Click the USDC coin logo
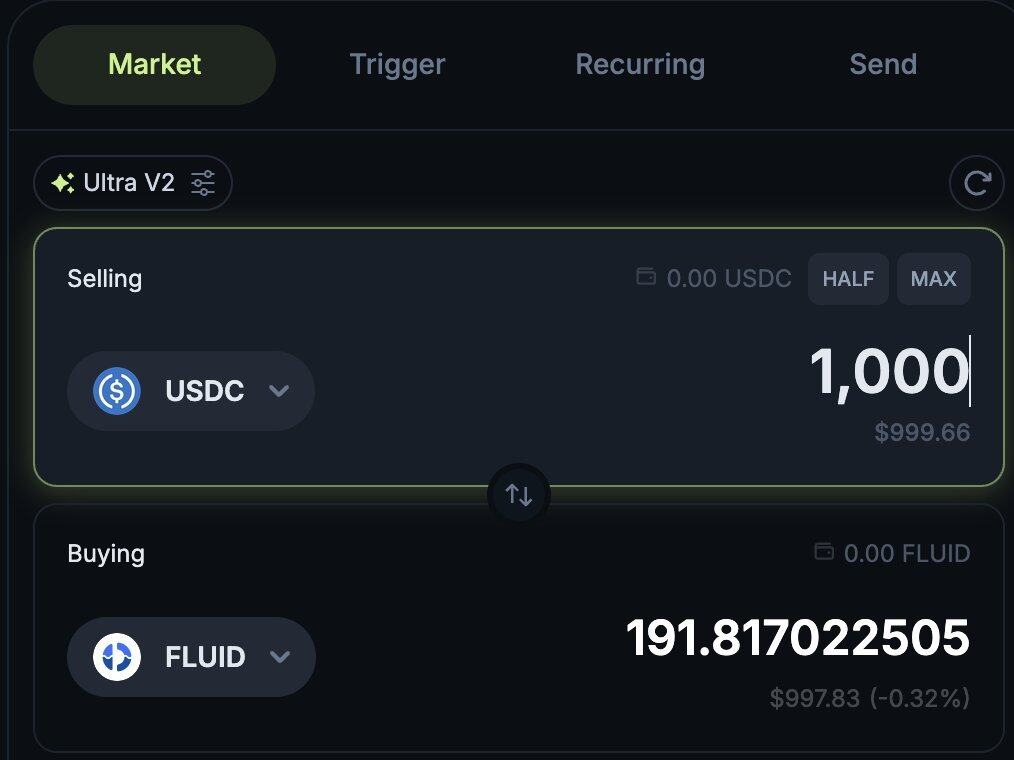1014x760 pixels. [x=117, y=391]
